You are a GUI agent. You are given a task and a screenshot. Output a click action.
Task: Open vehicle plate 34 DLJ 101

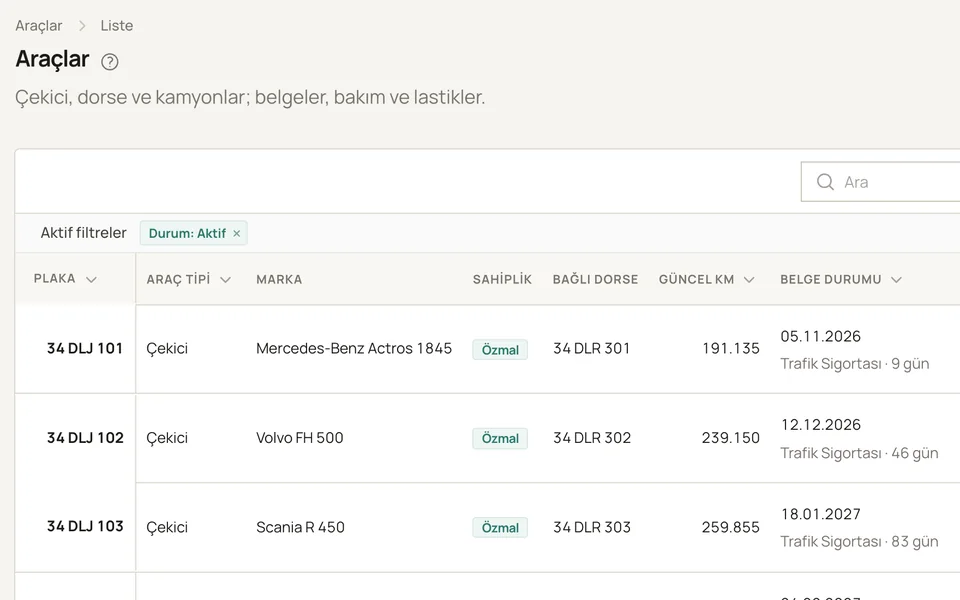(85, 348)
